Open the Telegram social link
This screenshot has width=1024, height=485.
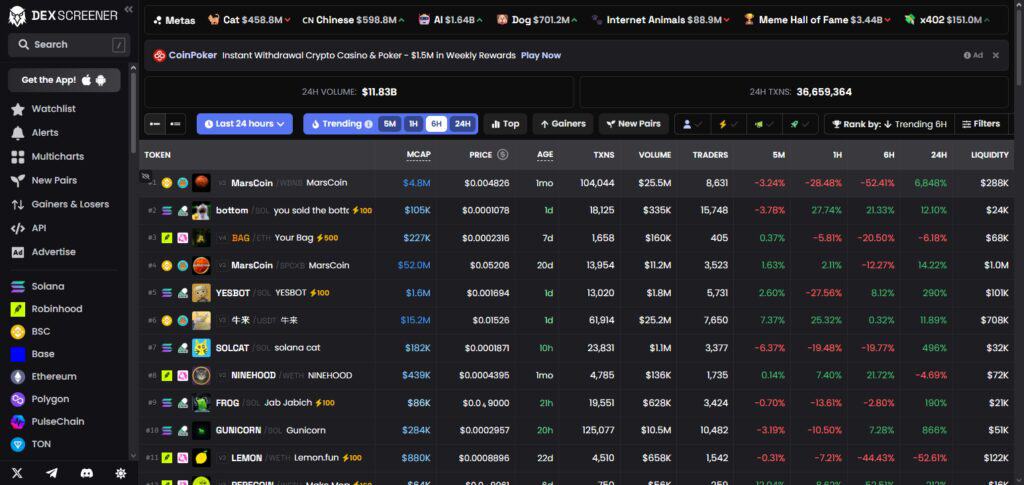pos(52,473)
